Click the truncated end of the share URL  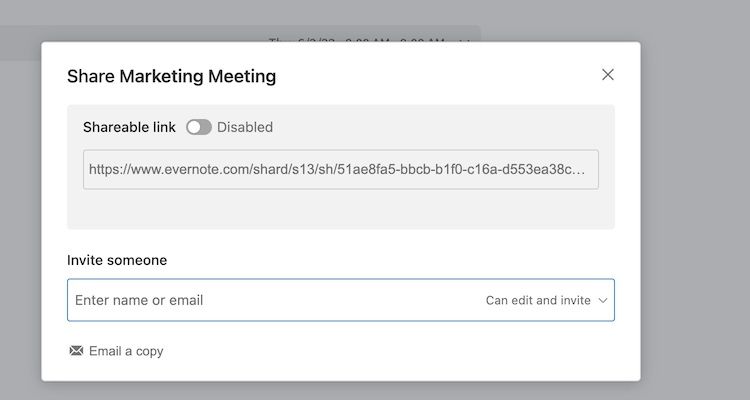(570, 170)
